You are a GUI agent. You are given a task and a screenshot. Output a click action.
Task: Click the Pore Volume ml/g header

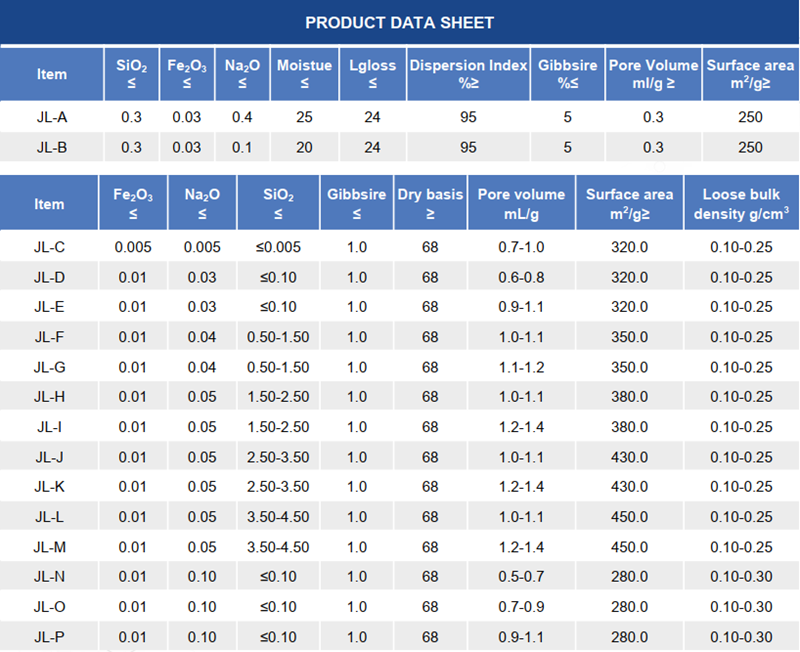[653, 74]
